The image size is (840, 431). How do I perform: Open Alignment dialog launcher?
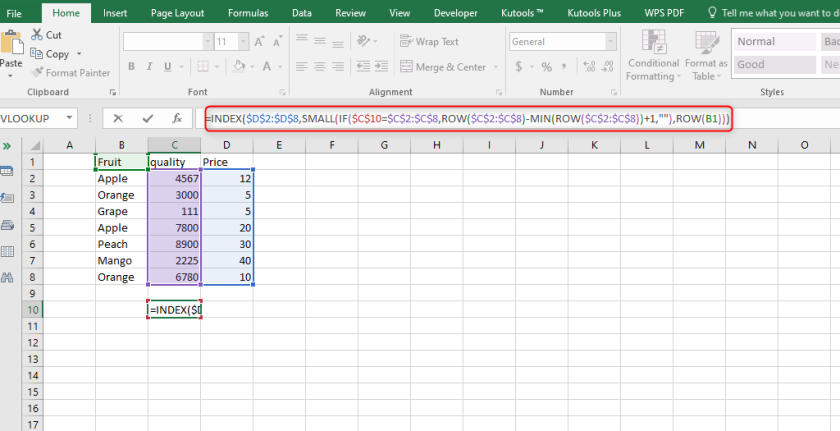pos(499,92)
